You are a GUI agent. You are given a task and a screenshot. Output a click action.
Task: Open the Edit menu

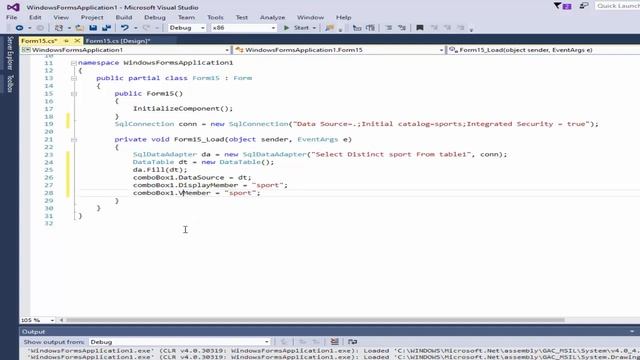[x=35, y=17]
